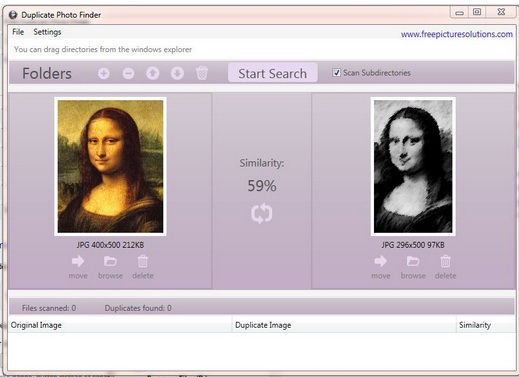Move folder down with the down arrow icon
This screenshot has height=377, width=519.
[x=177, y=73]
